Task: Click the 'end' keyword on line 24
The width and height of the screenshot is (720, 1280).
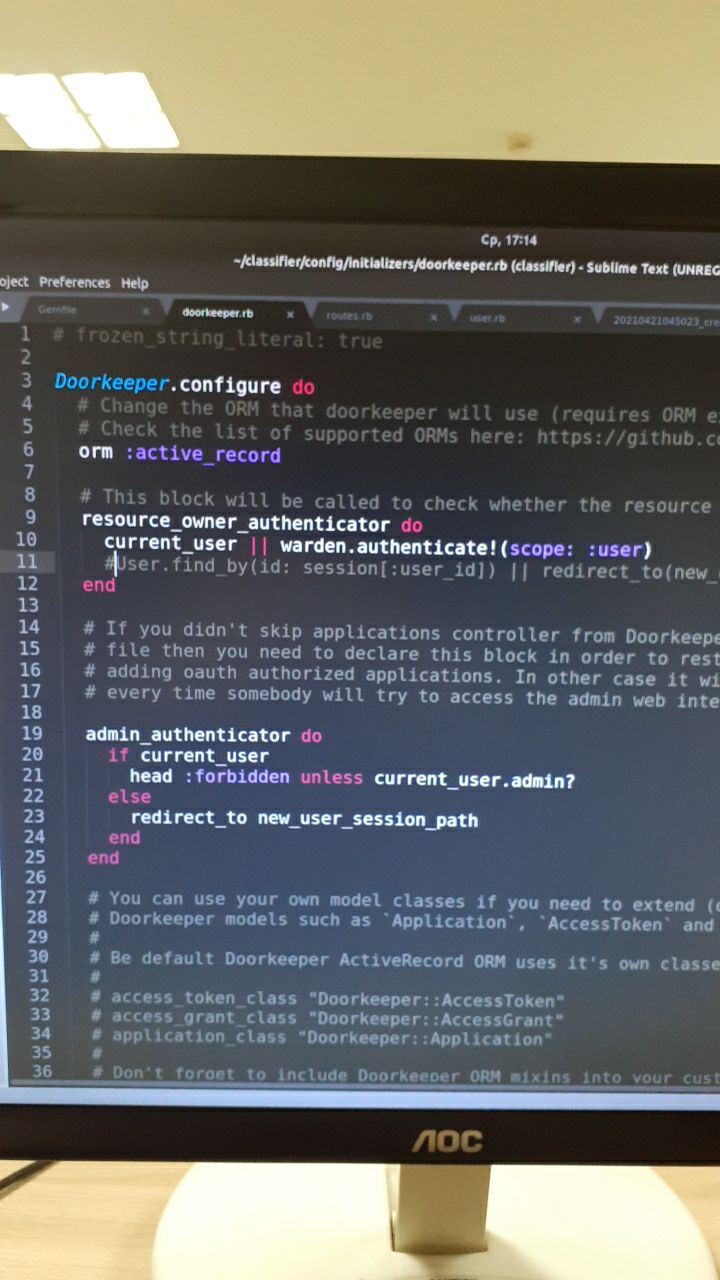Action: pyautogui.click(x=125, y=837)
